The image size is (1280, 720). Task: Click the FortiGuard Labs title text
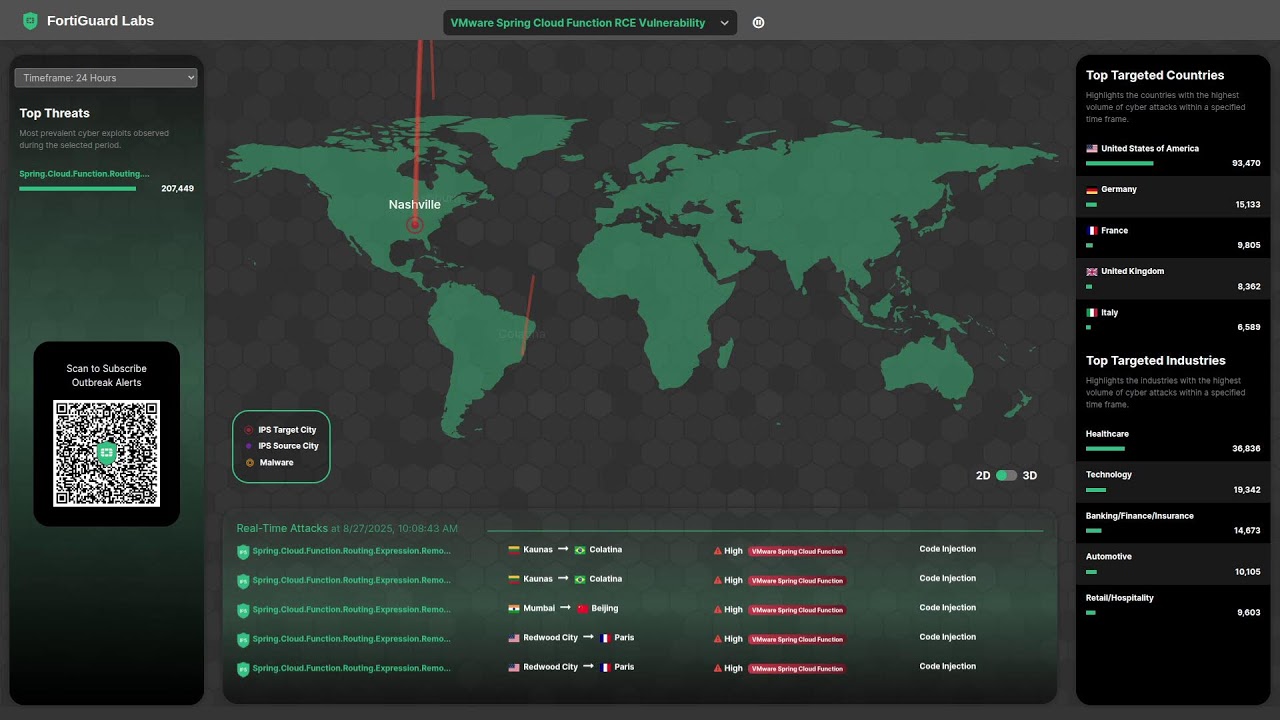point(100,21)
